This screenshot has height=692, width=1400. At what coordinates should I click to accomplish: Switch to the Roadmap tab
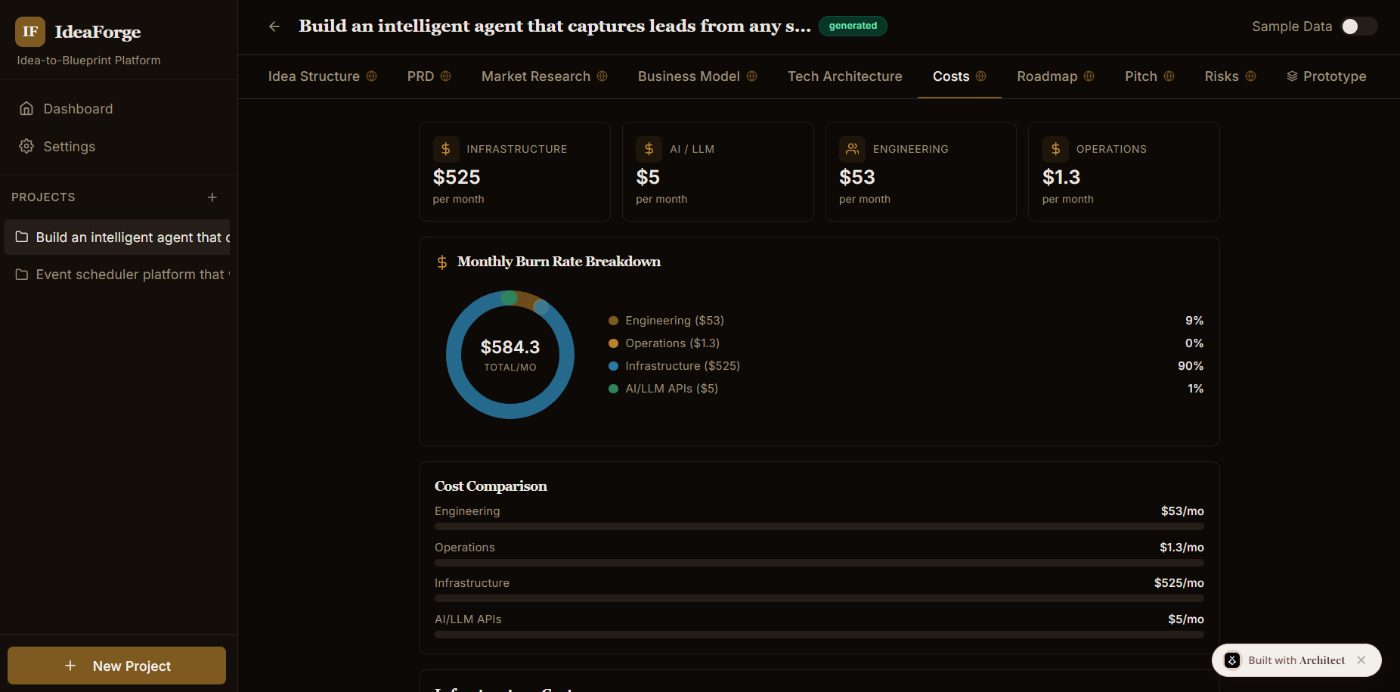[1046, 75]
